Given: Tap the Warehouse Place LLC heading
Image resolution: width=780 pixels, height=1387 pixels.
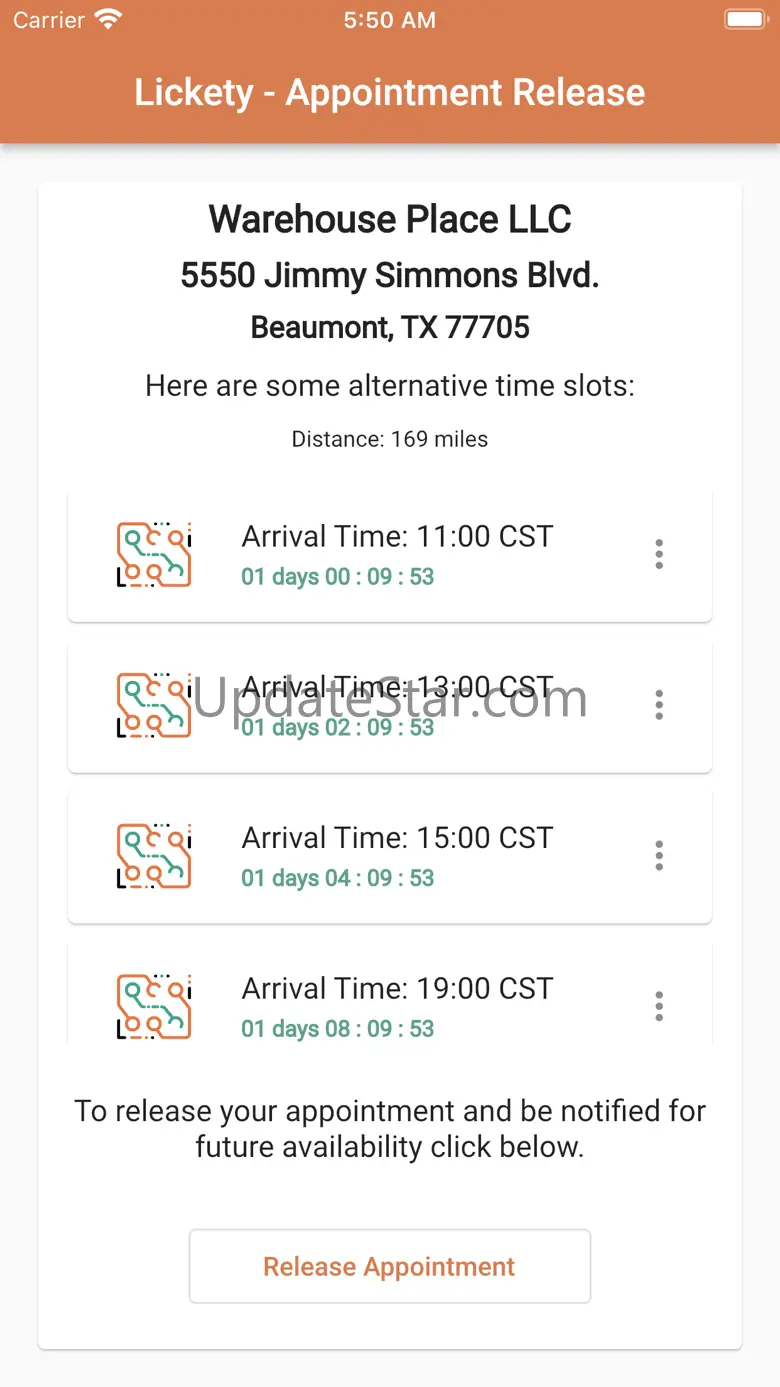Looking at the screenshot, I should coord(390,219).
